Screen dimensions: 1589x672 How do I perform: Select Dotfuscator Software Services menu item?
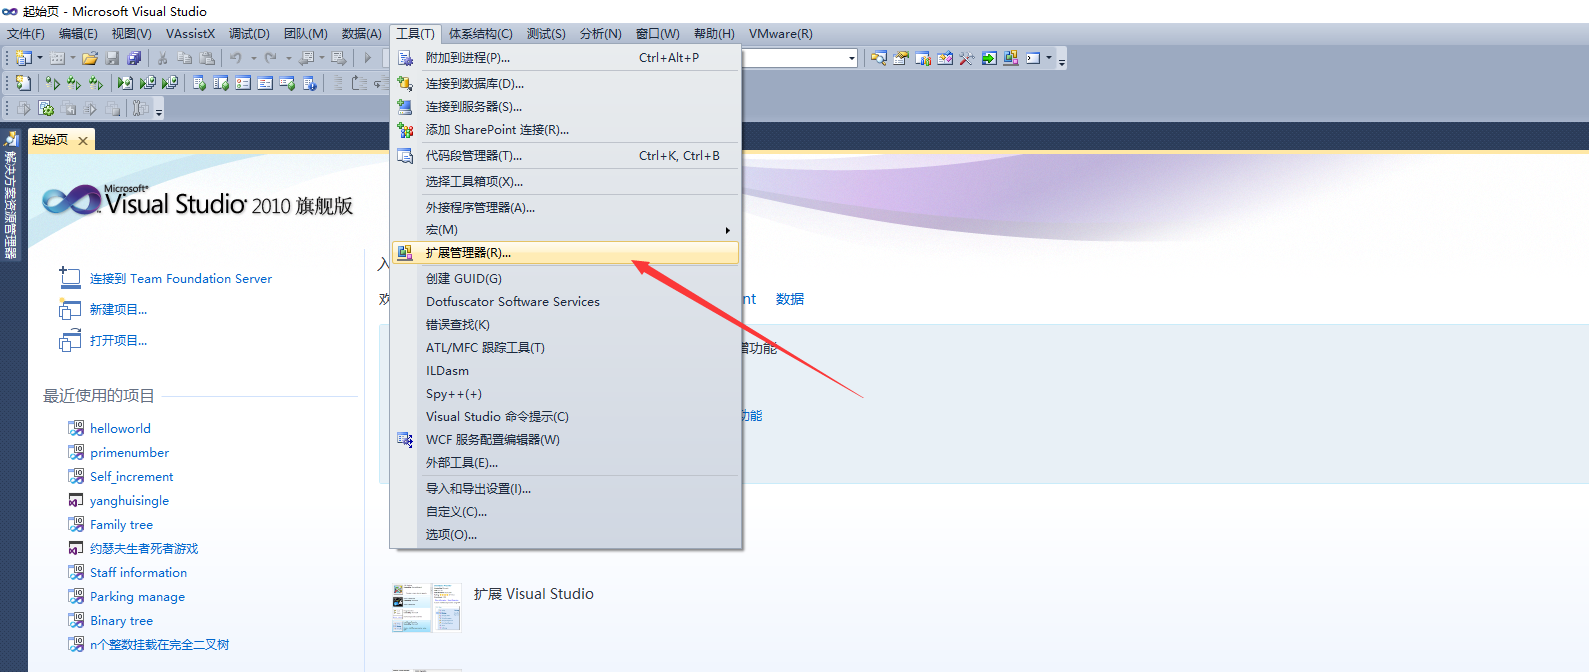tap(566, 302)
